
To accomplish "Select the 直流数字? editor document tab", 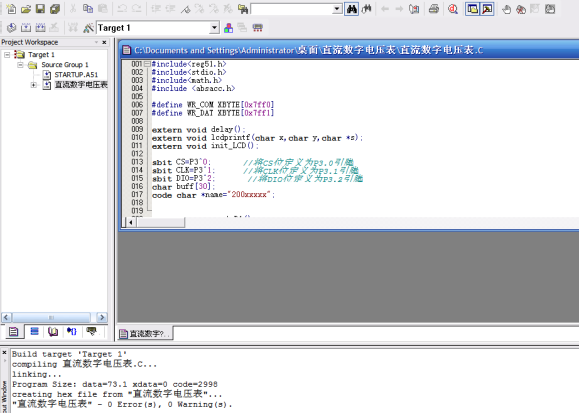I will coord(145,334).
